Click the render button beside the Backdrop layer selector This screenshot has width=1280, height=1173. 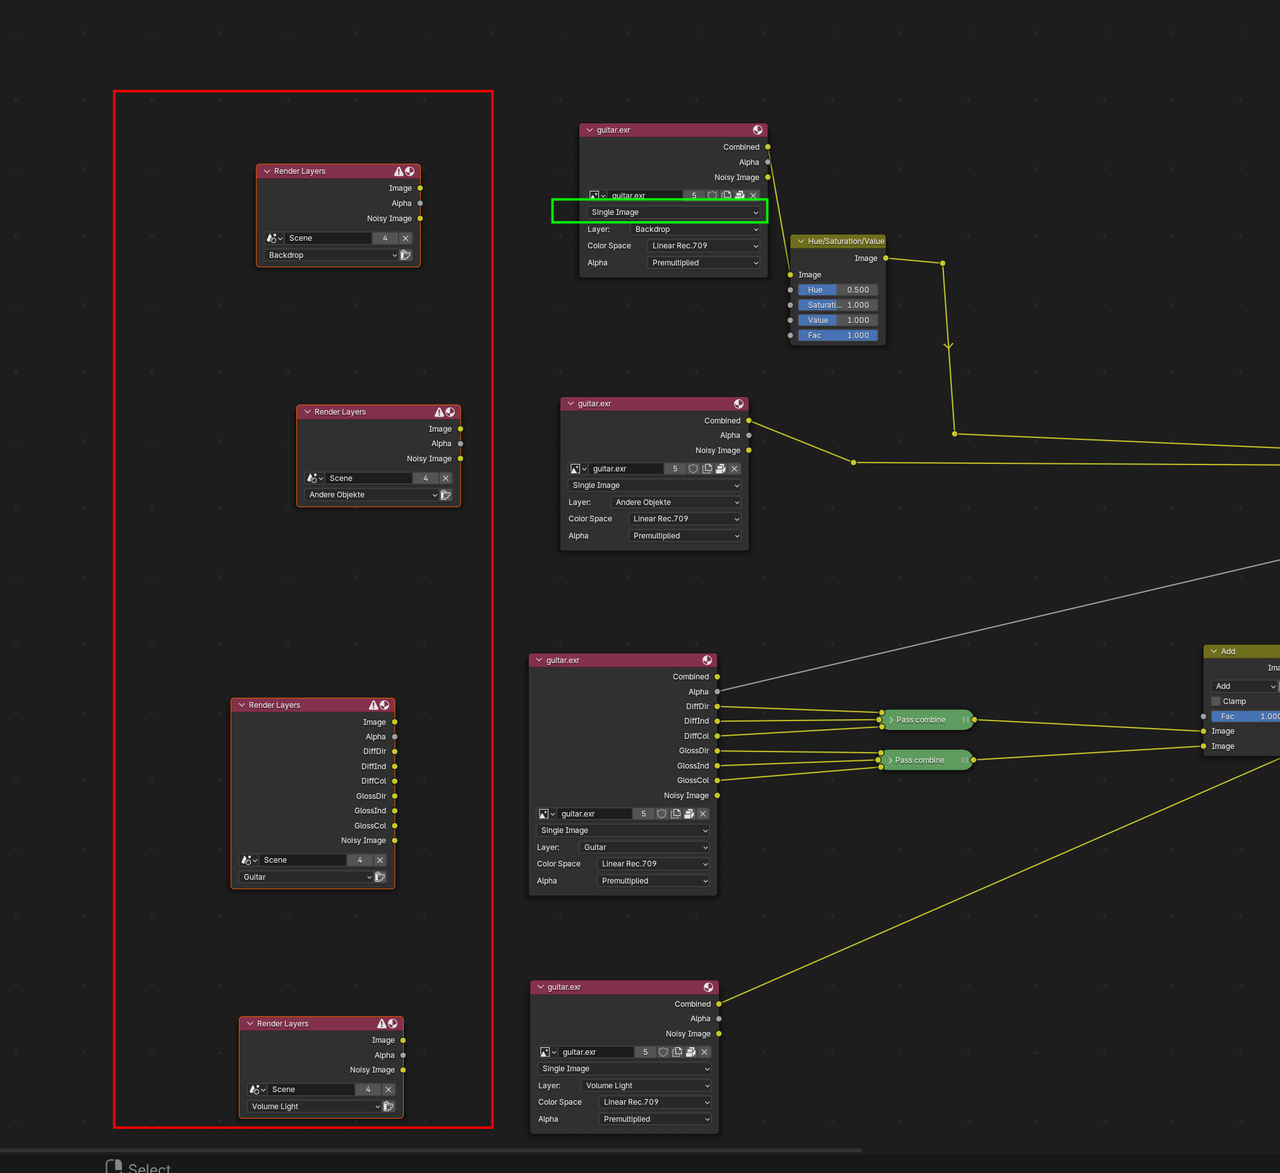pos(405,255)
